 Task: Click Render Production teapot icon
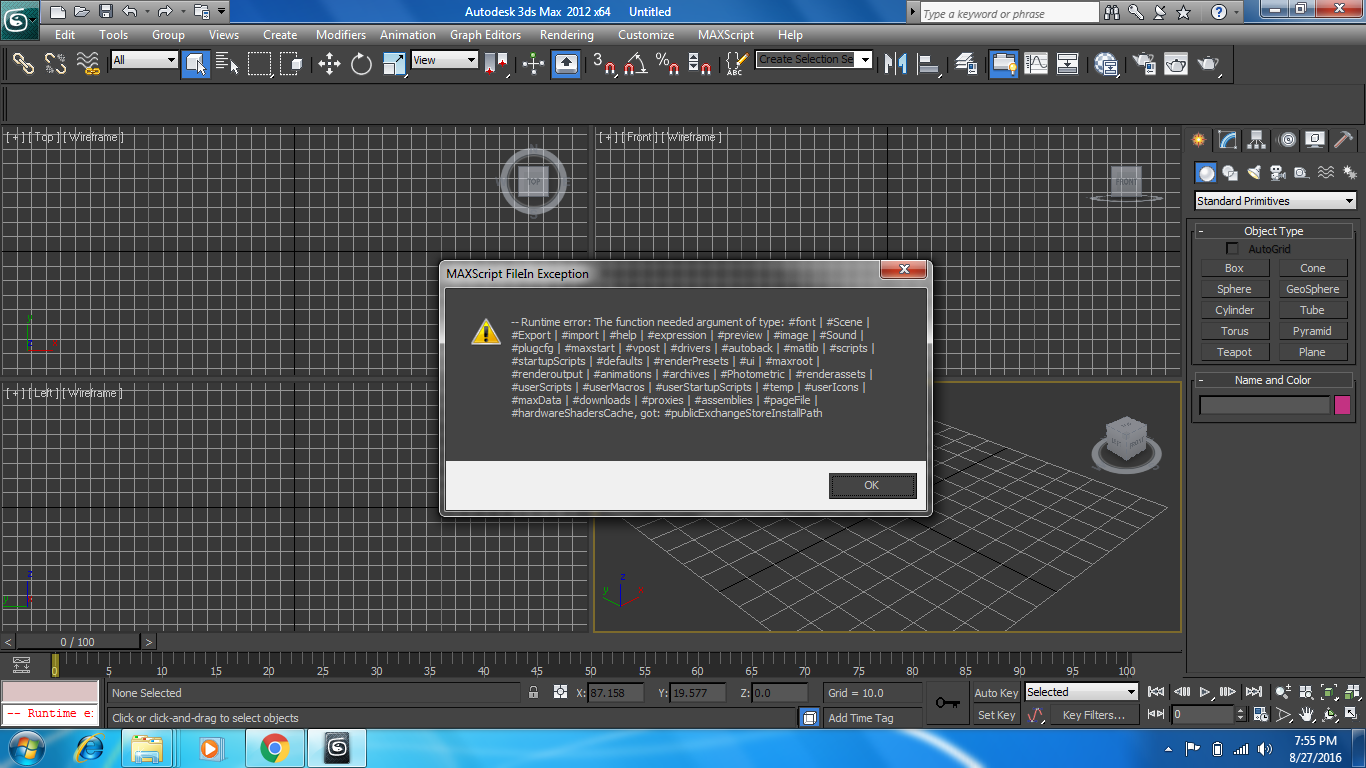1209,64
